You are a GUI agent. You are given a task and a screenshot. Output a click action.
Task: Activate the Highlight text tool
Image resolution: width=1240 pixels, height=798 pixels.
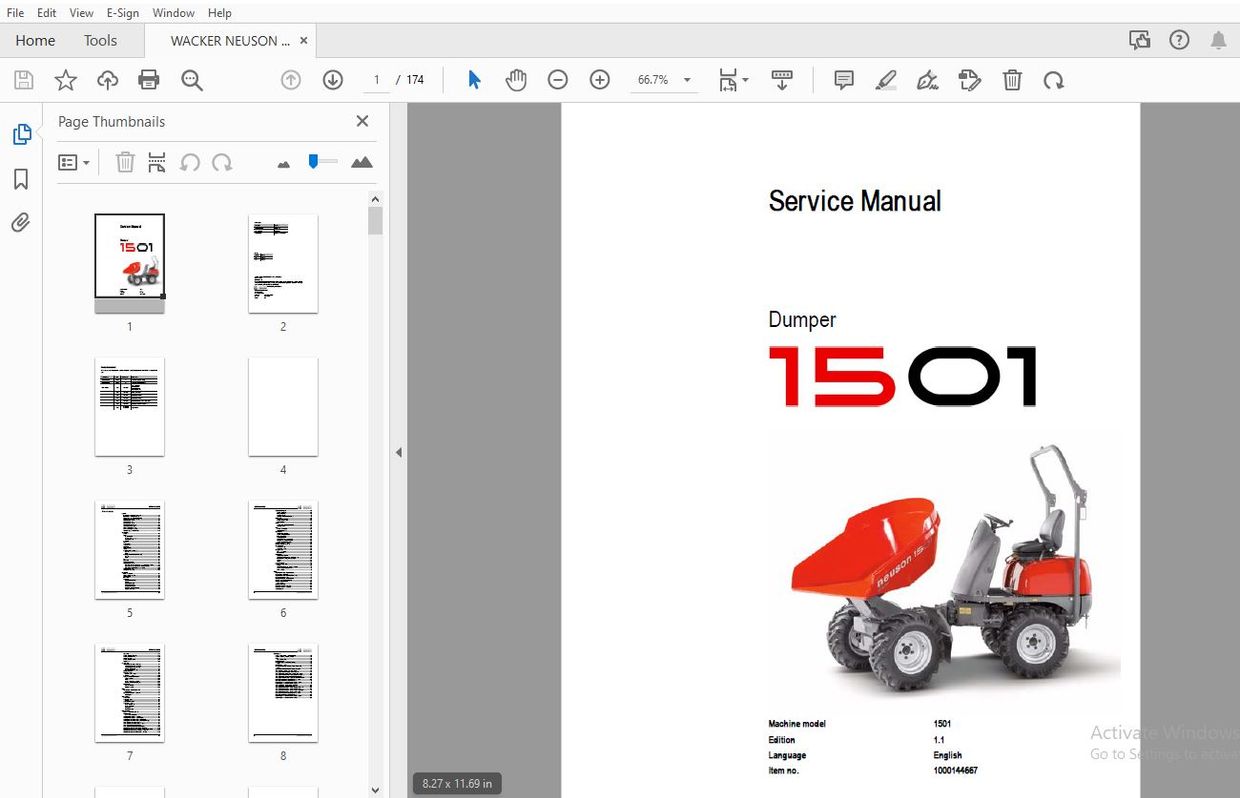885,80
